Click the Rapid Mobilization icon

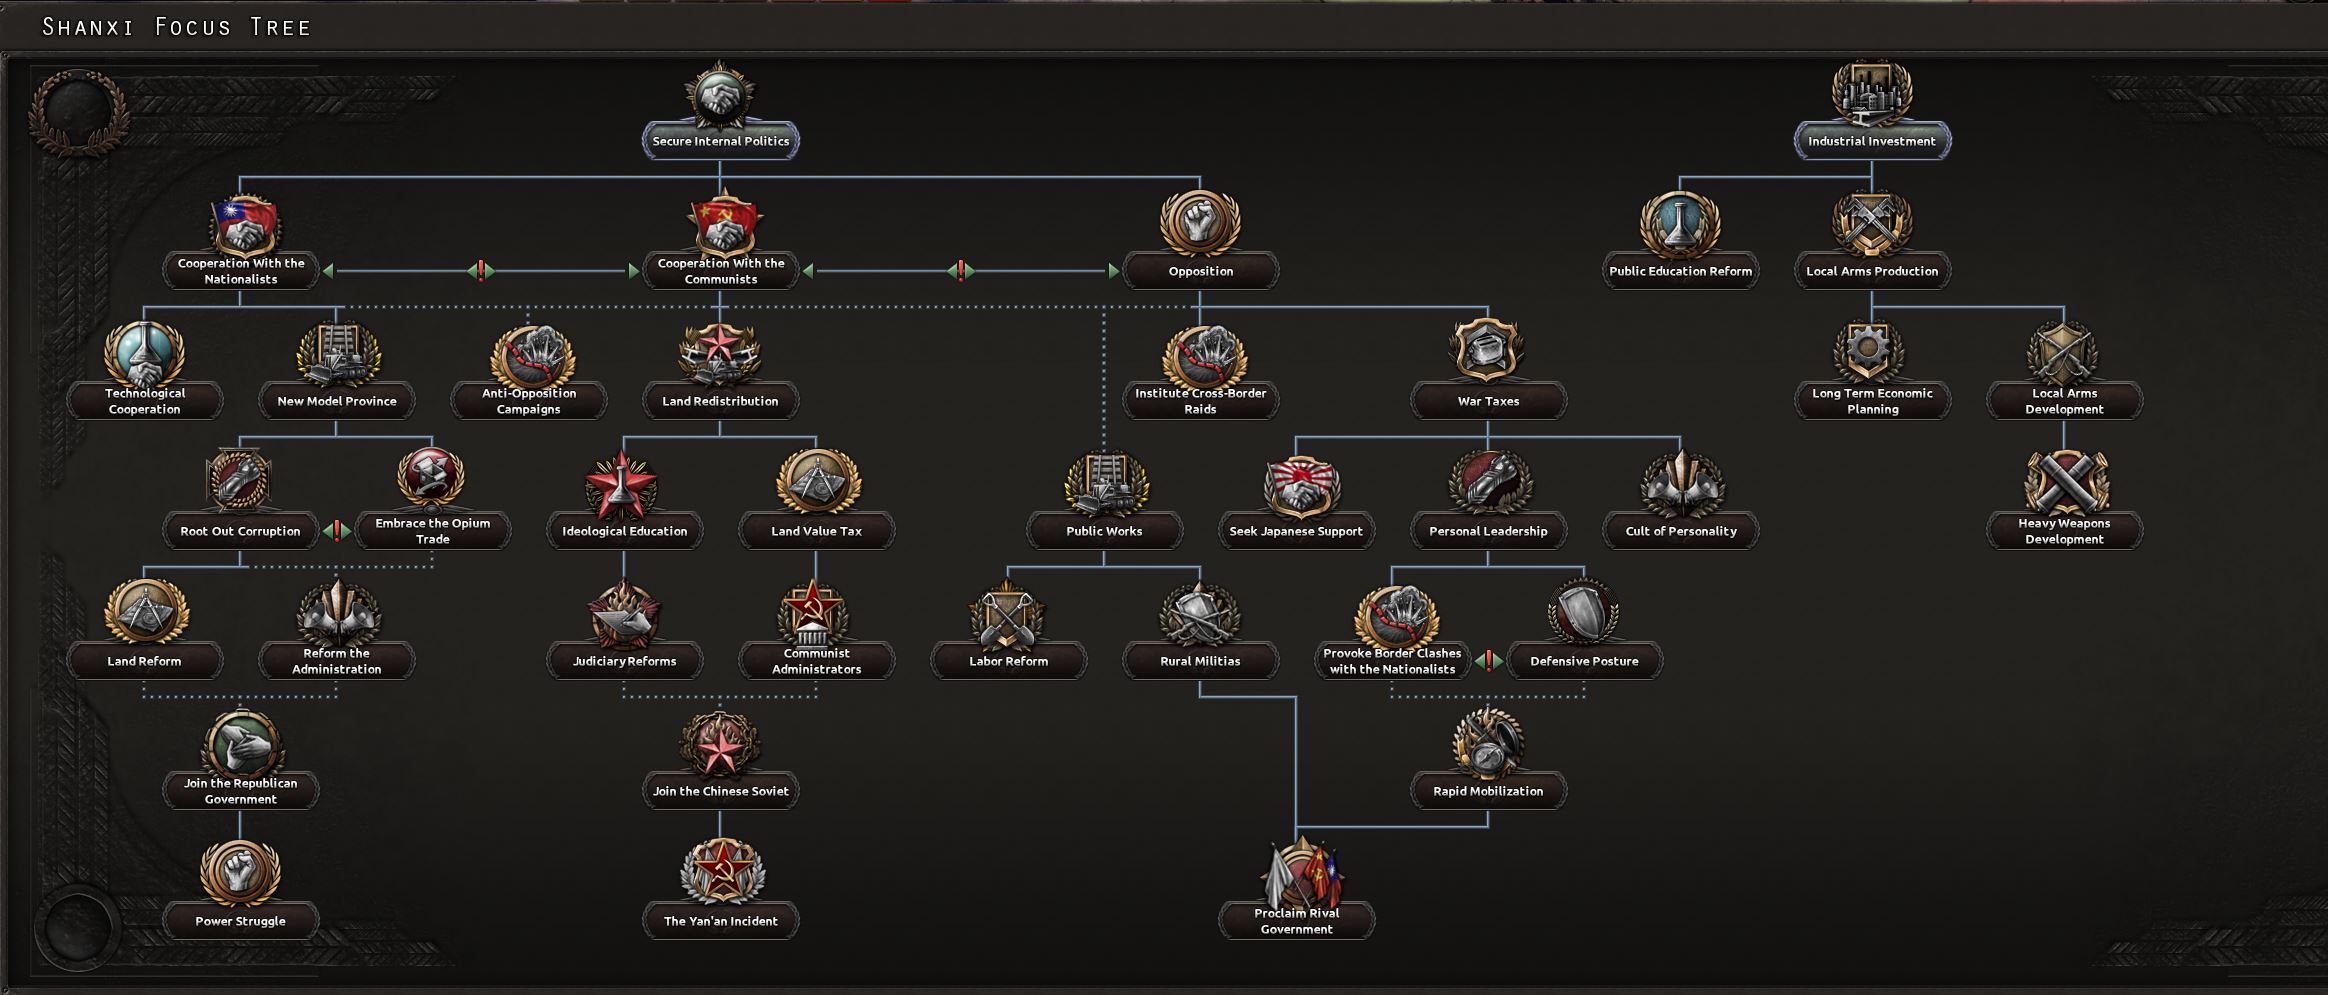1488,744
